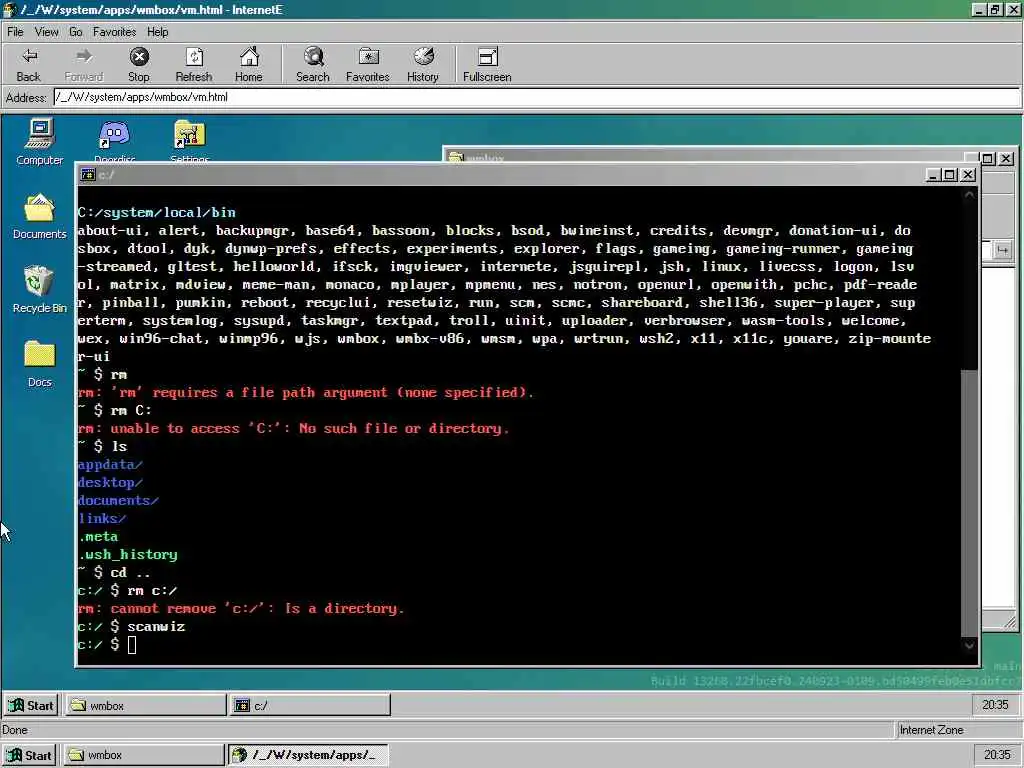Select /_/W/system/apps taskbar button
1024x768 pixels.
point(308,755)
